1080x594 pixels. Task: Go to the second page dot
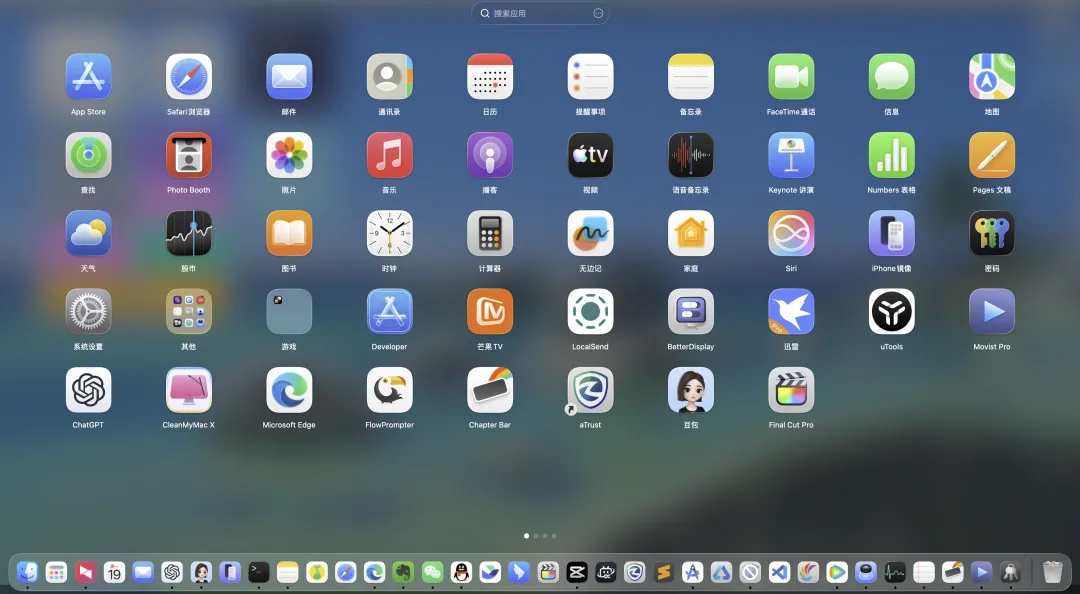coord(536,535)
